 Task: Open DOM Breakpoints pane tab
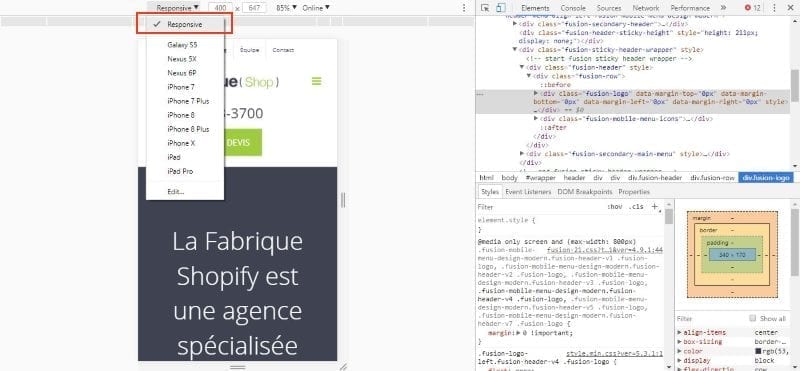(584, 192)
